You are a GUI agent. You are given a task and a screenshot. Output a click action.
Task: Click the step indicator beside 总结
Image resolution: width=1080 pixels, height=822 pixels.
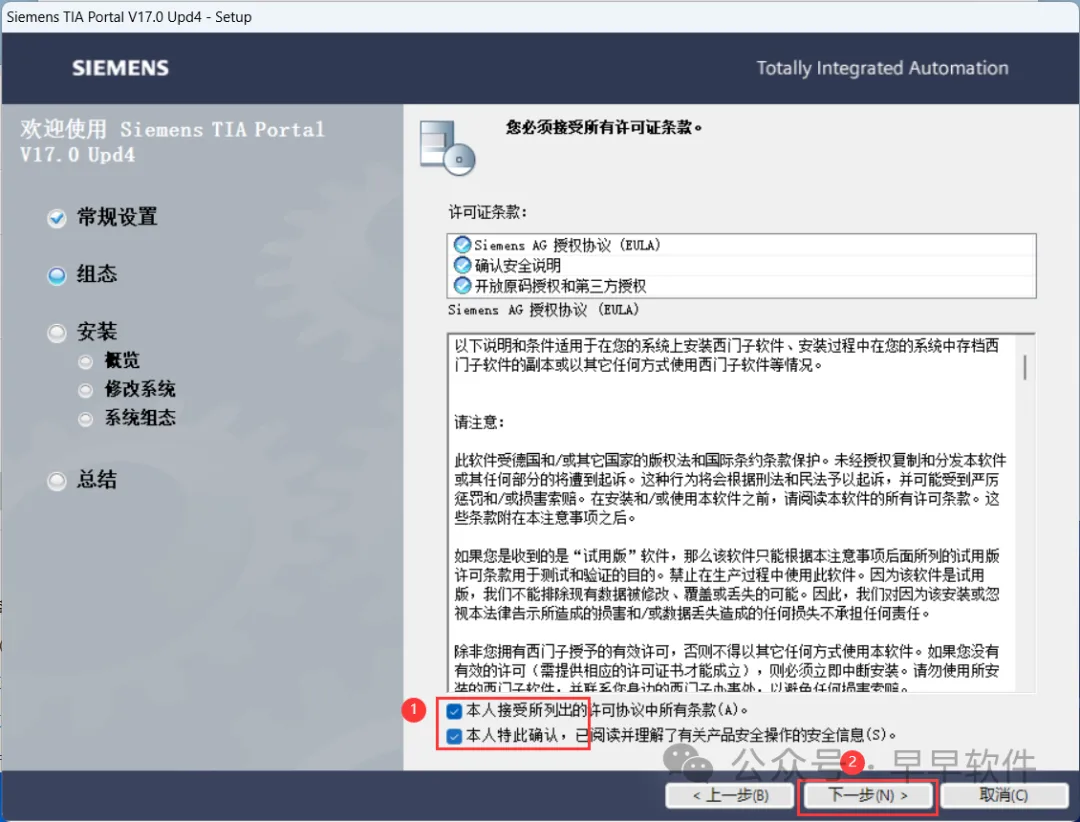tap(56, 480)
